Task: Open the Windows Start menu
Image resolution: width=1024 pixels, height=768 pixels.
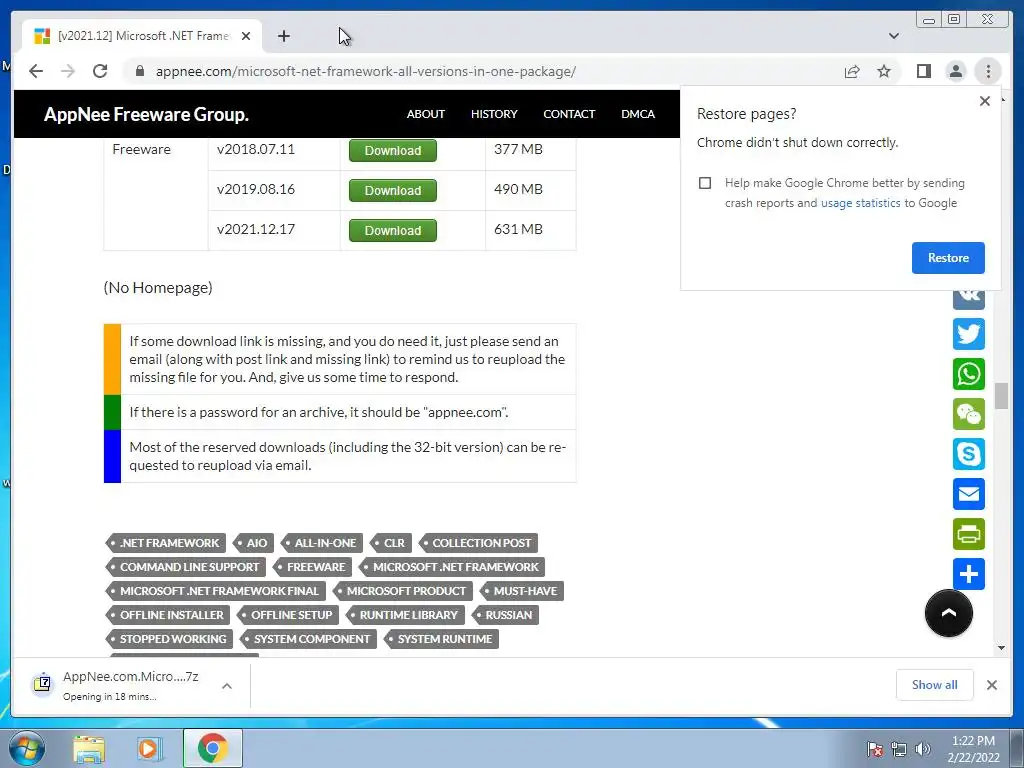Action: coord(27,748)
